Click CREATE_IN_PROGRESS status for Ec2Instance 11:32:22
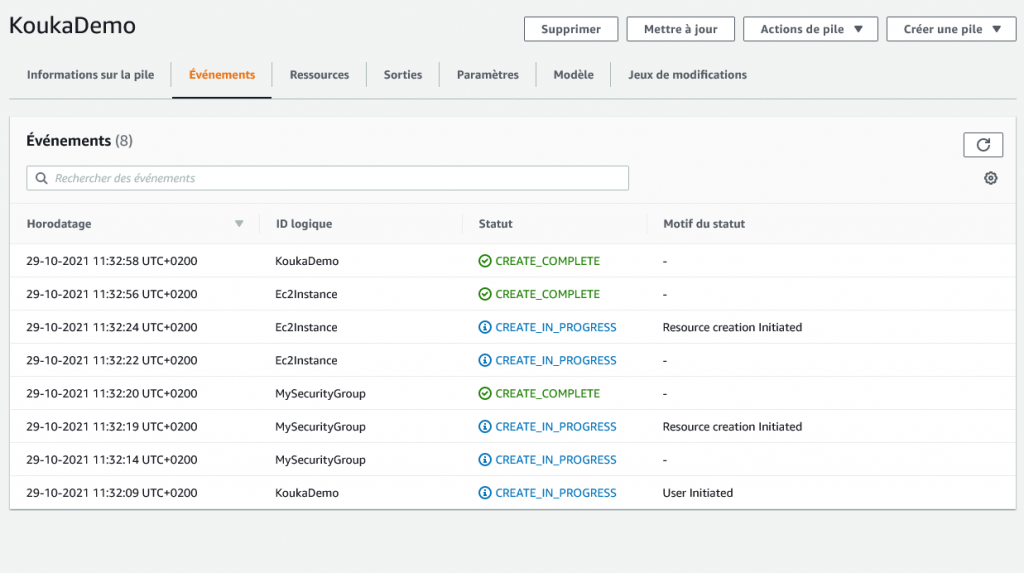The height and width of the screenshot is (573, 1024). pos(555,361)
